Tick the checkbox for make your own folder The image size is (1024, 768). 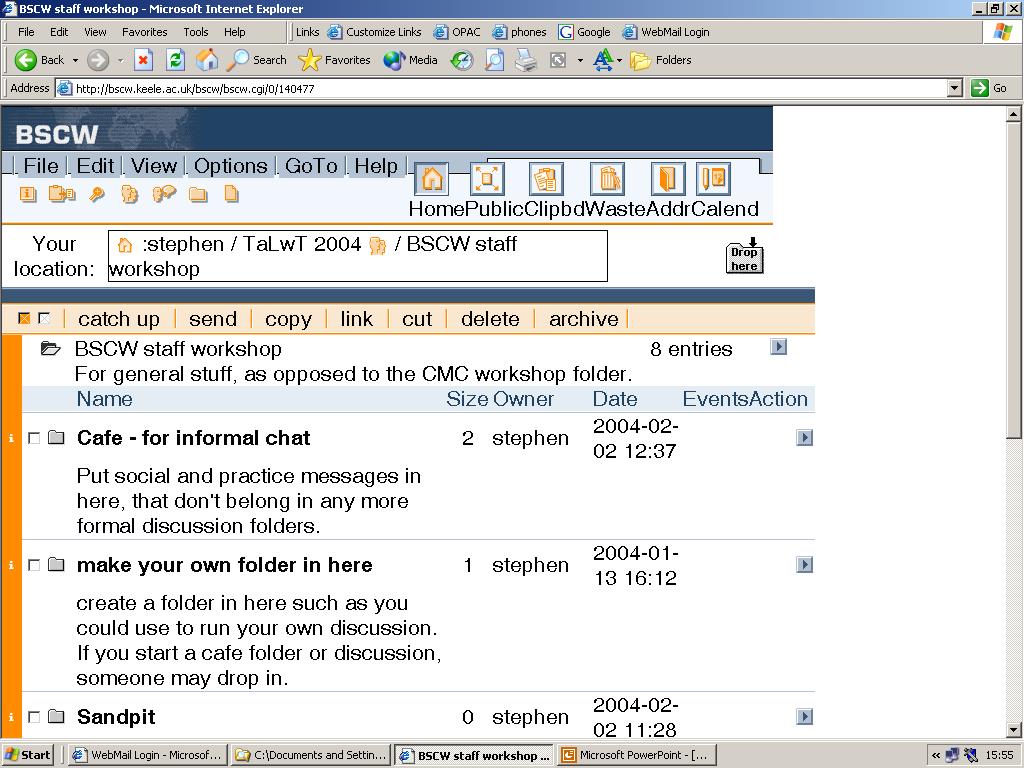[x=34, y=565]
